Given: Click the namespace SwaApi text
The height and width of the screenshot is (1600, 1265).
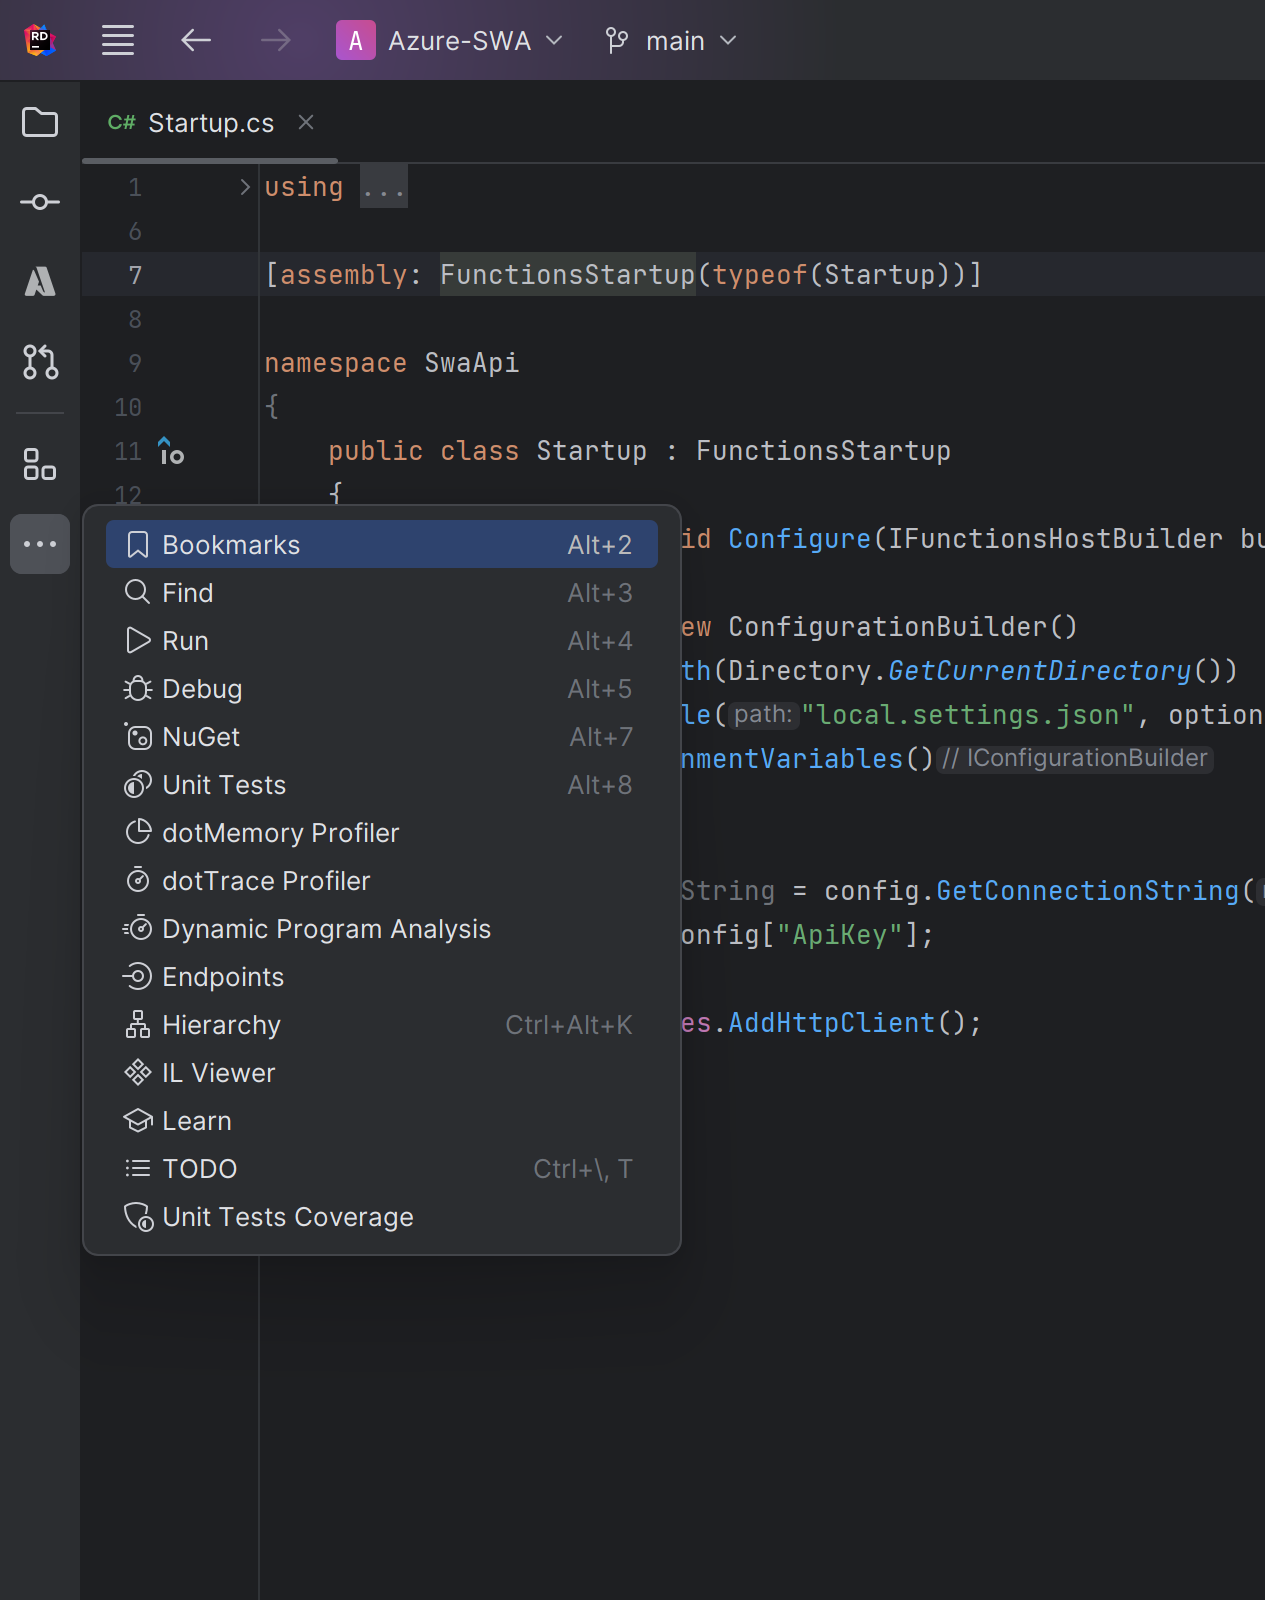Looking at the screenshot, I should click(391, 363).
